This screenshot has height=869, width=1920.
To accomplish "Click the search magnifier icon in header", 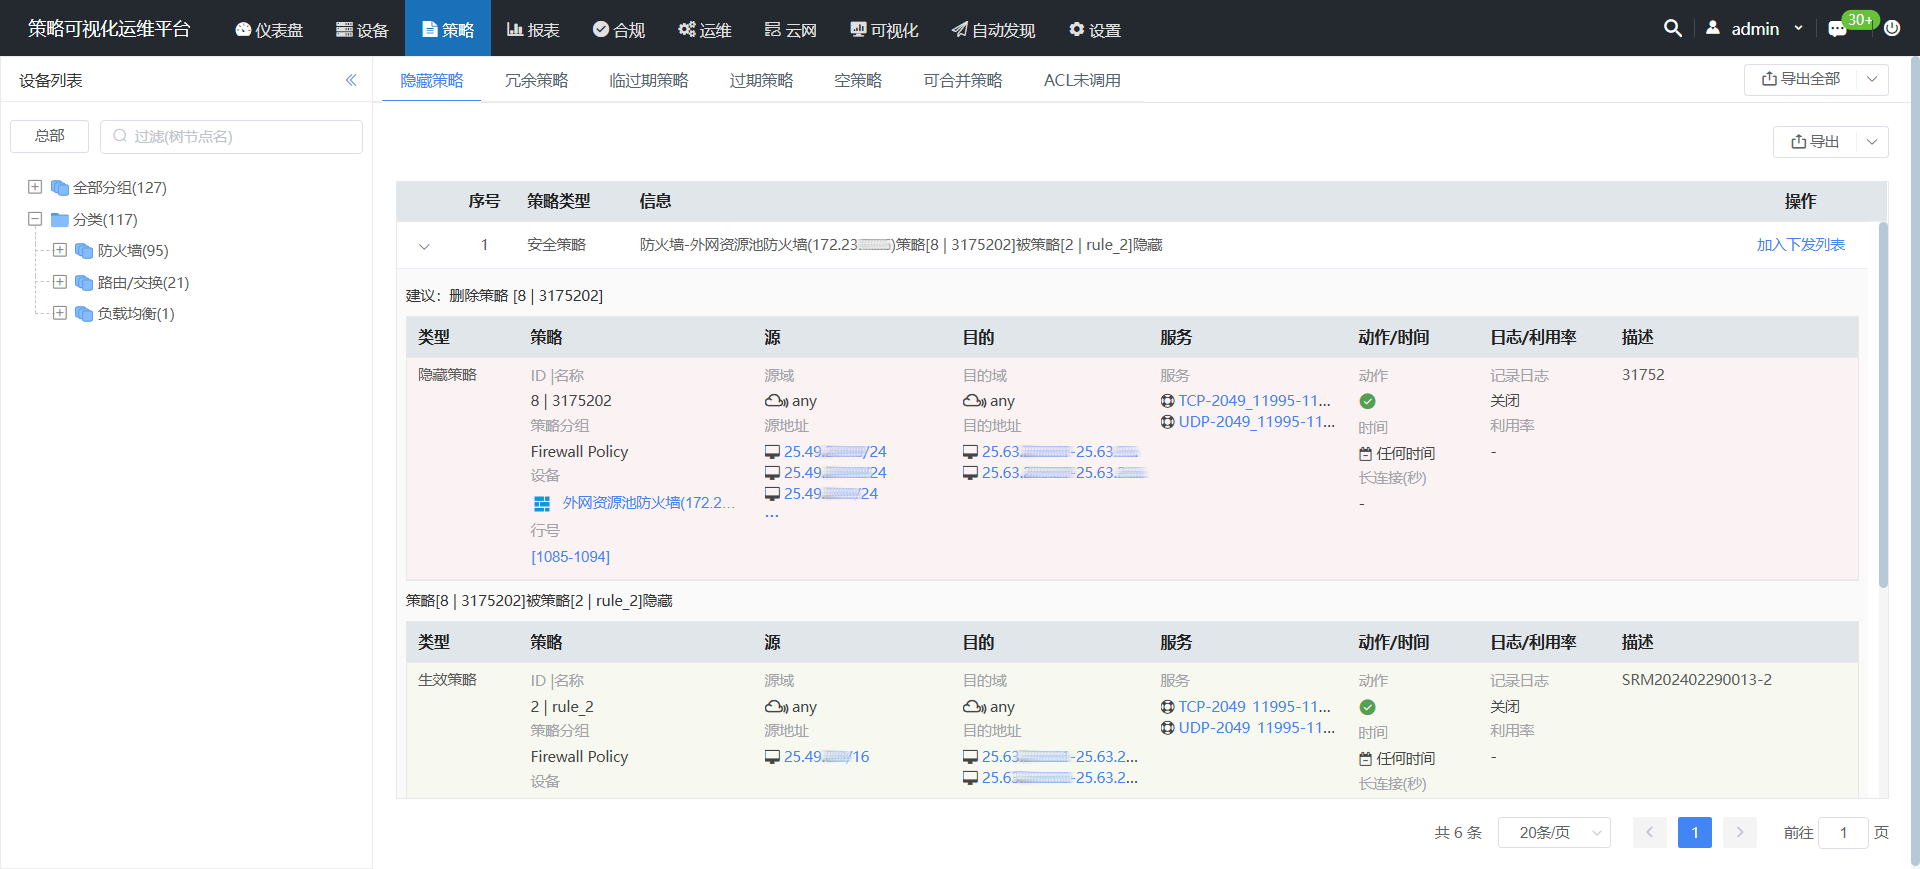I will click(1672, 29).
